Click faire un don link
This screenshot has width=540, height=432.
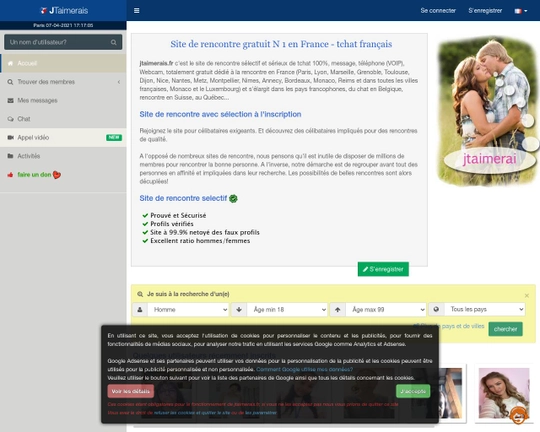tap(34, 175)
